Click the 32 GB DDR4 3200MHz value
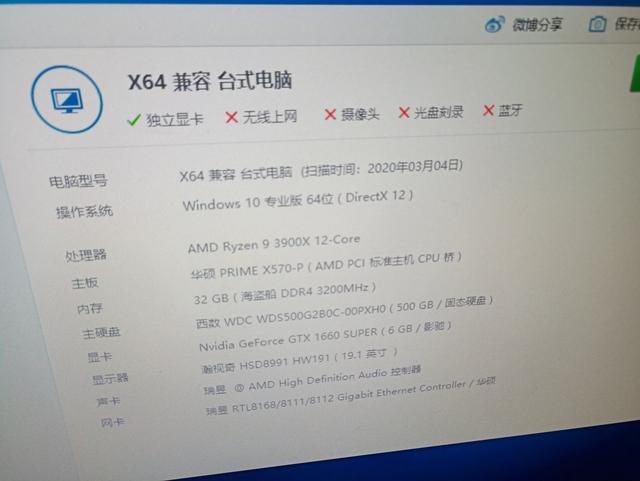This screenshot has height=481, width=640. [285, 294]
